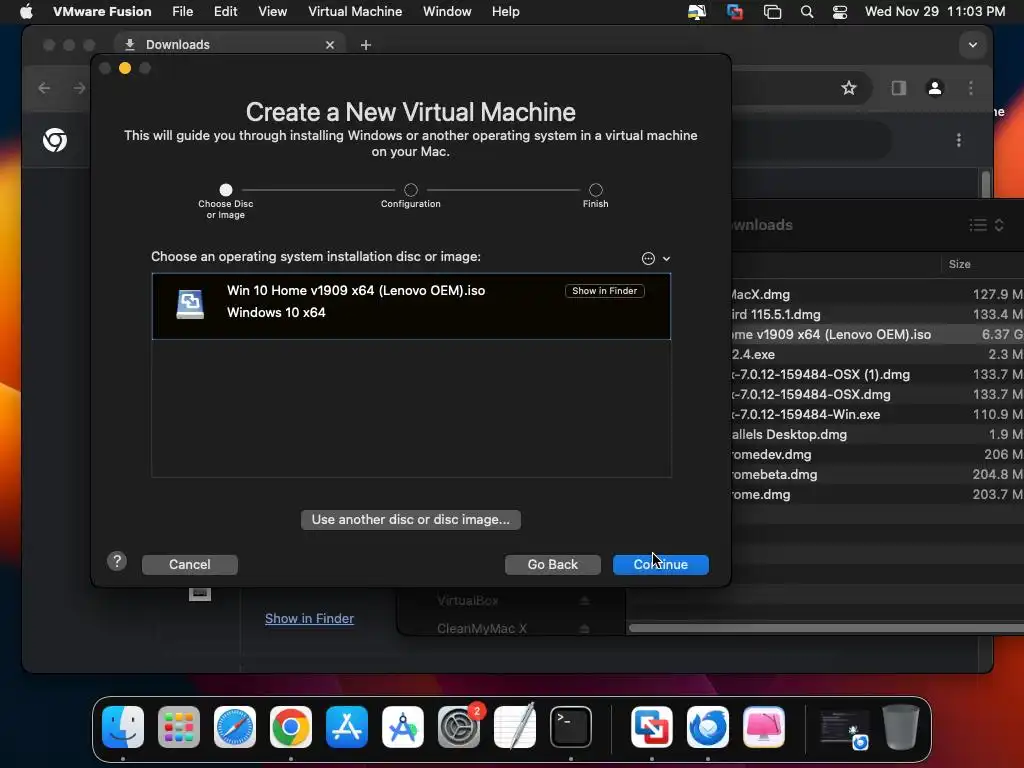This screenshot has width=1024, height=768.
Task: Open Stage Manager windows icon in menu bar
Action: tap(773, 12)
